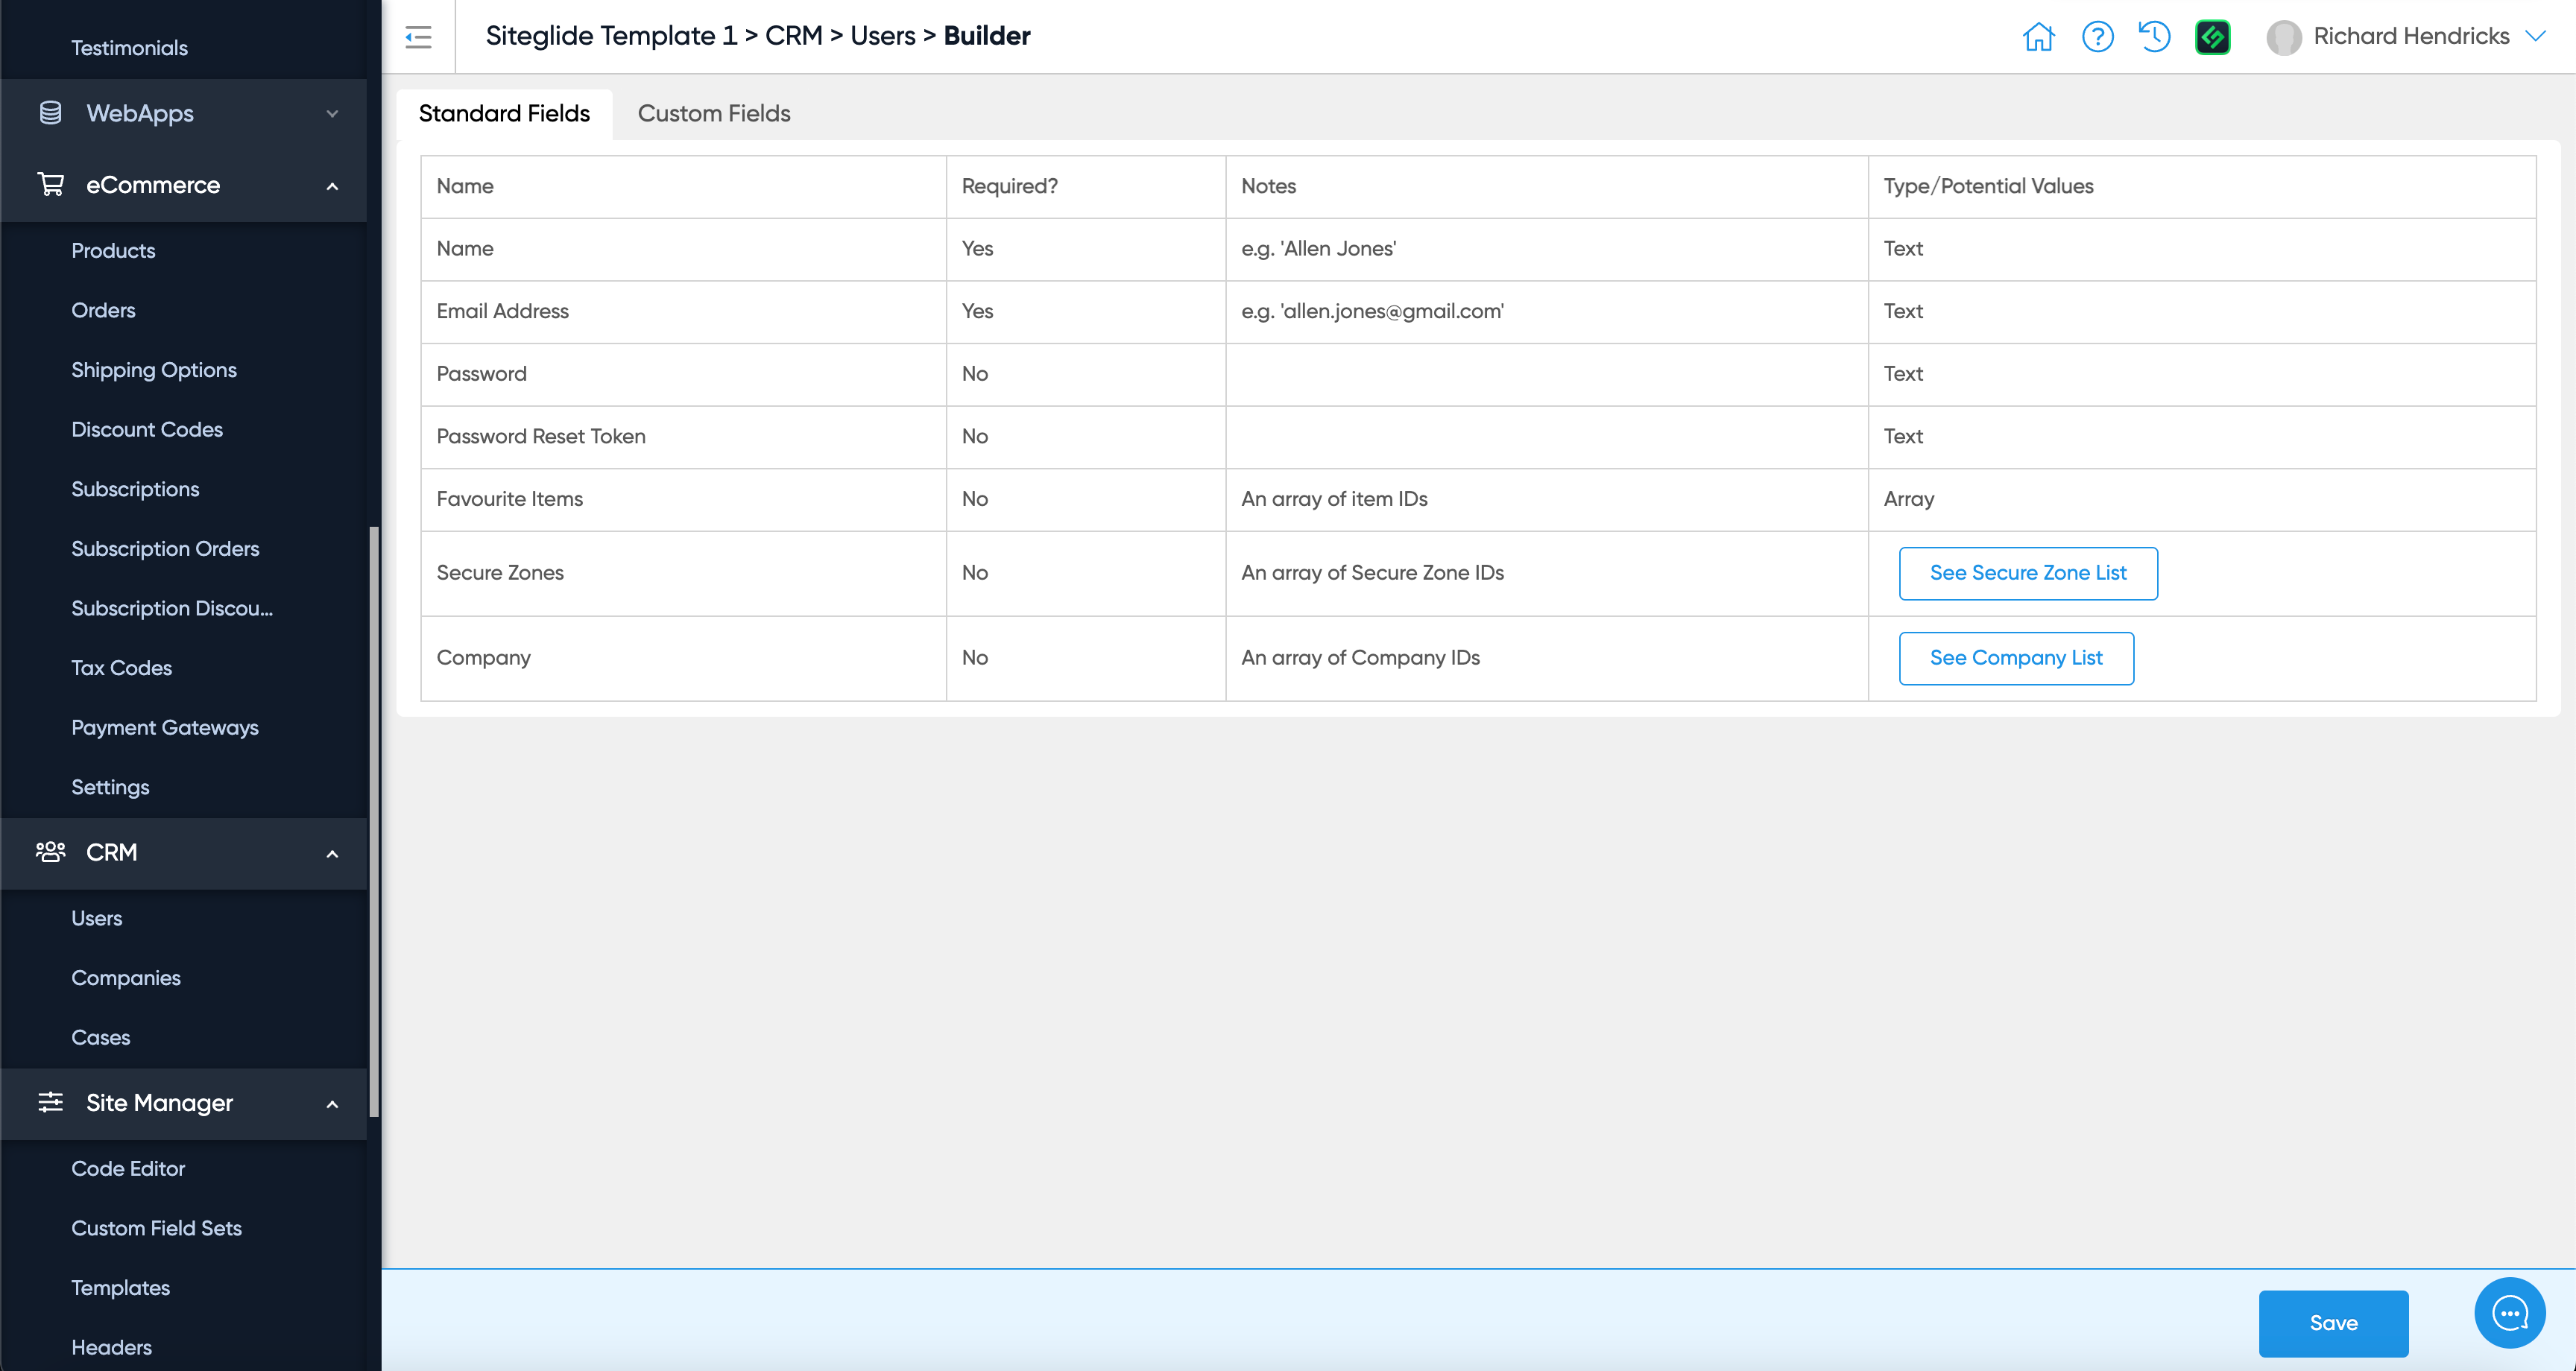Expand the WebApps section chevron
Image resolution: width=2576 pixels, height=1371 pixels.
(332, 114)
